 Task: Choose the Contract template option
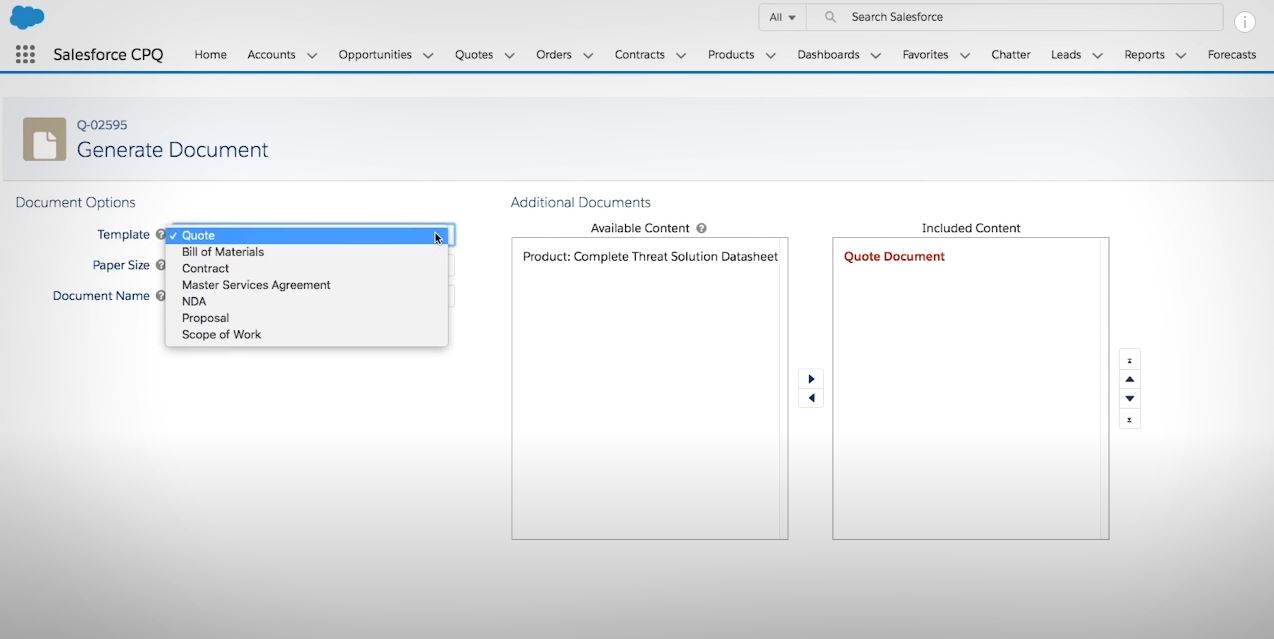click(x=306, y=269)
